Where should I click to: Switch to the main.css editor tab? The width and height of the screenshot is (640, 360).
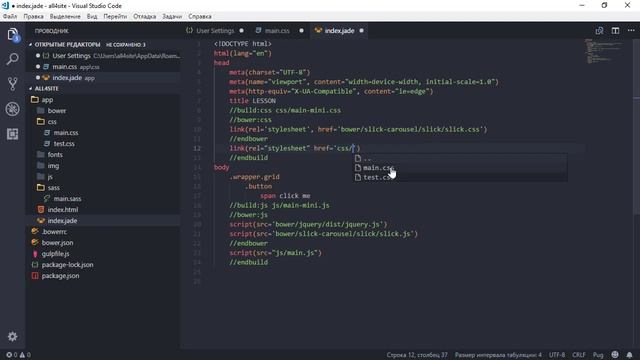[x=277, y=31]
